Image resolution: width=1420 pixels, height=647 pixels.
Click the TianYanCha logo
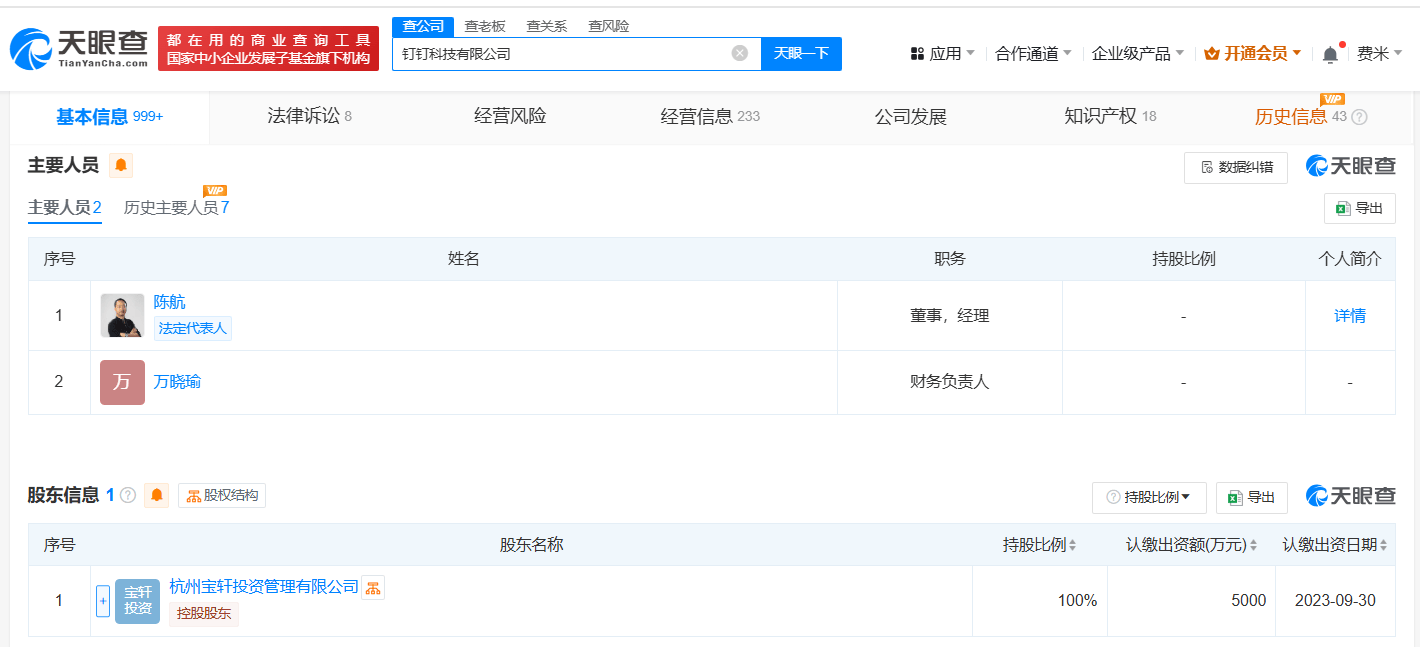(78, 48)
